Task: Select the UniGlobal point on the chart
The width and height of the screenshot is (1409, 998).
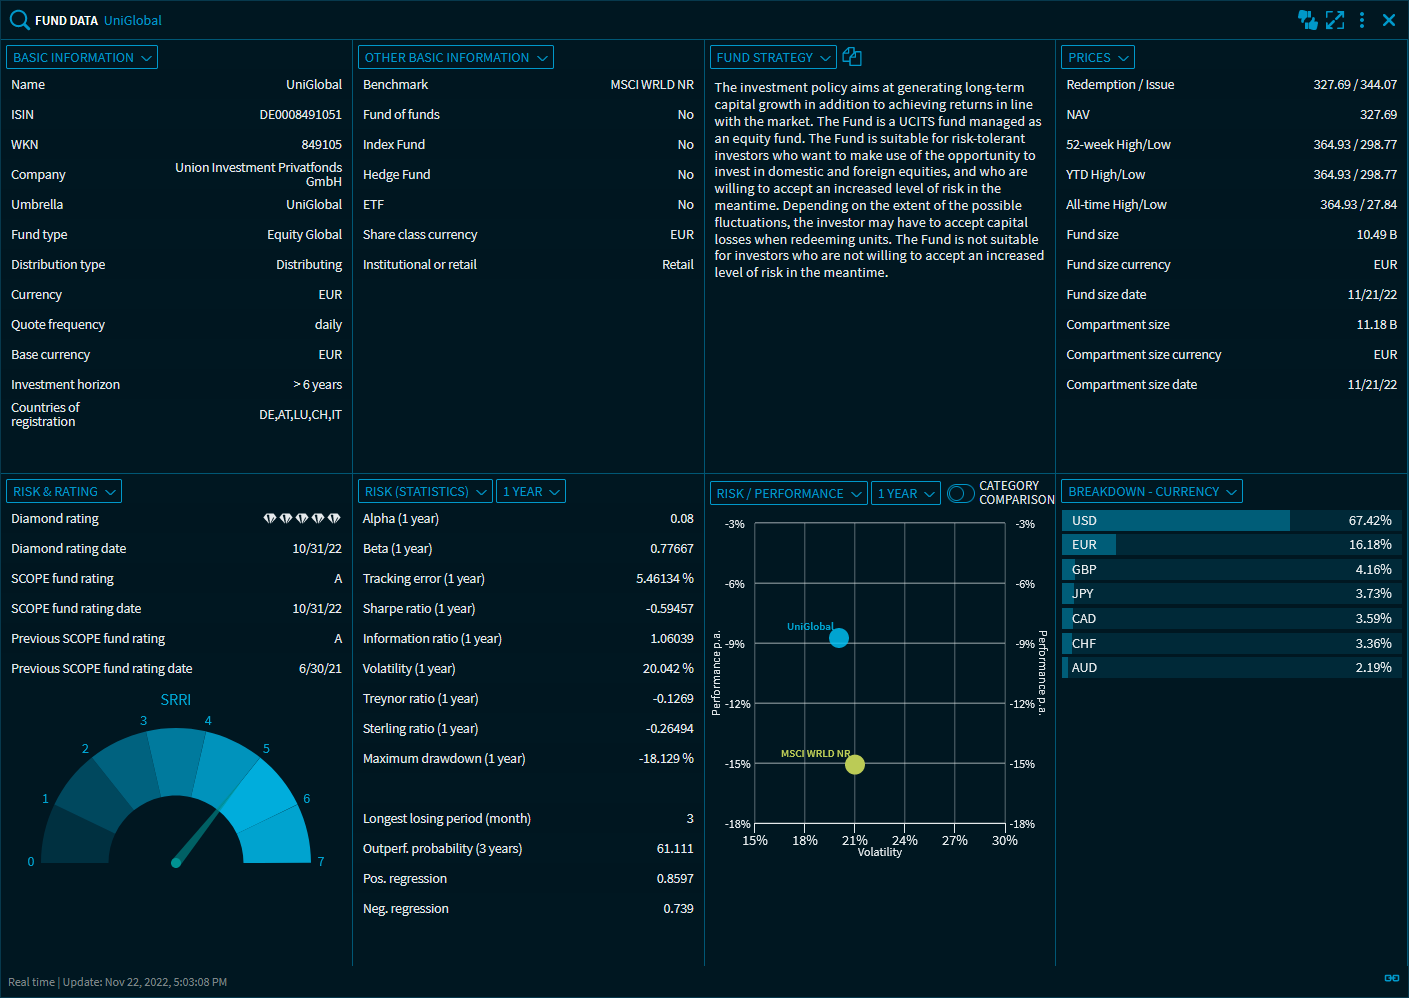Action: tap(839, 638)
